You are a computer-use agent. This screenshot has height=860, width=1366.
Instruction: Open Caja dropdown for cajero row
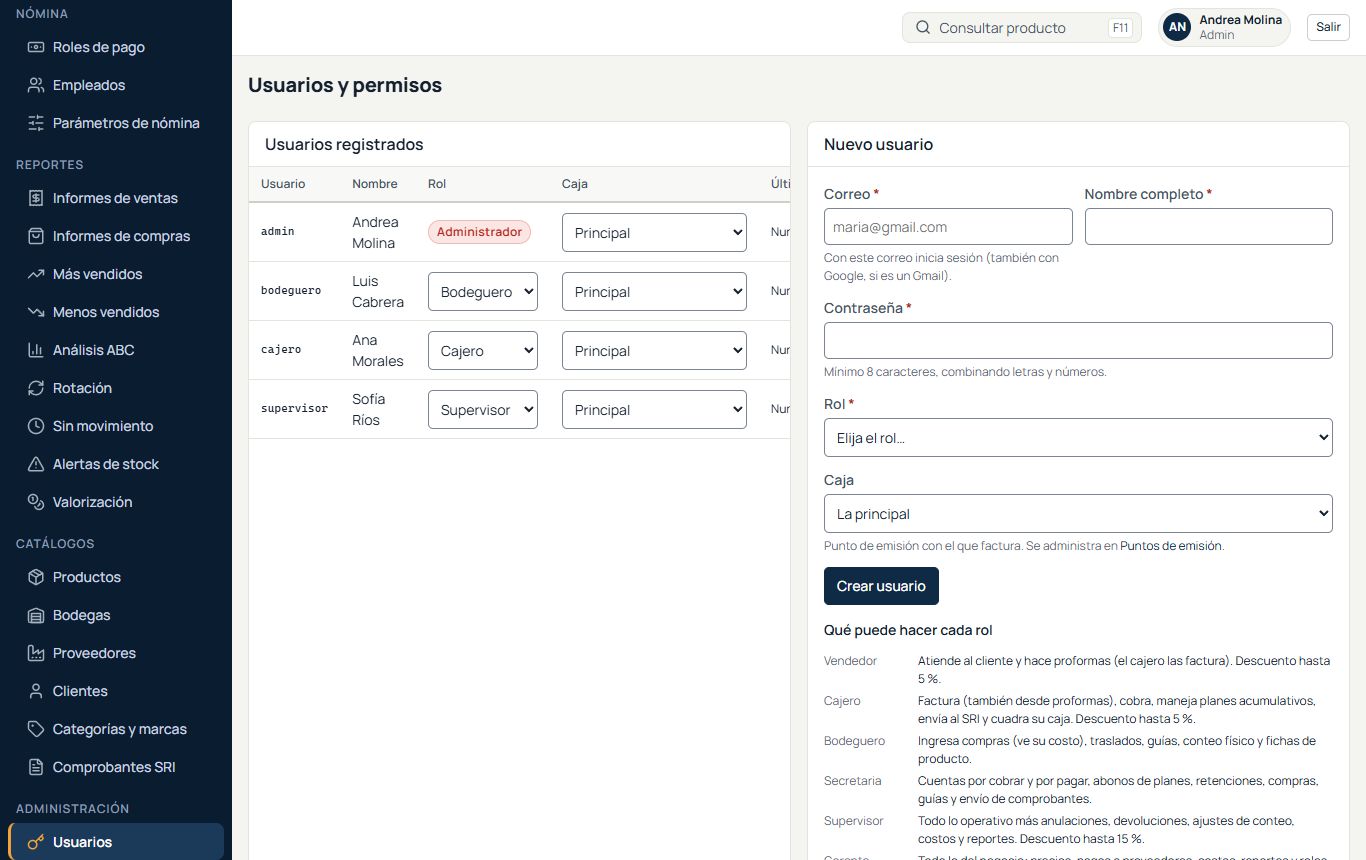(654, 351)
